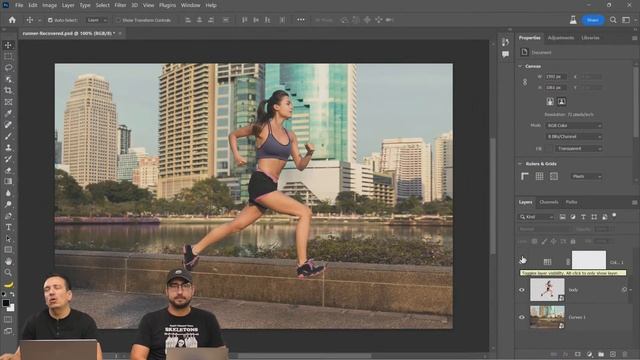Click the canvas width input field
This screenshot has width=640, height=360.
(556, 77)
